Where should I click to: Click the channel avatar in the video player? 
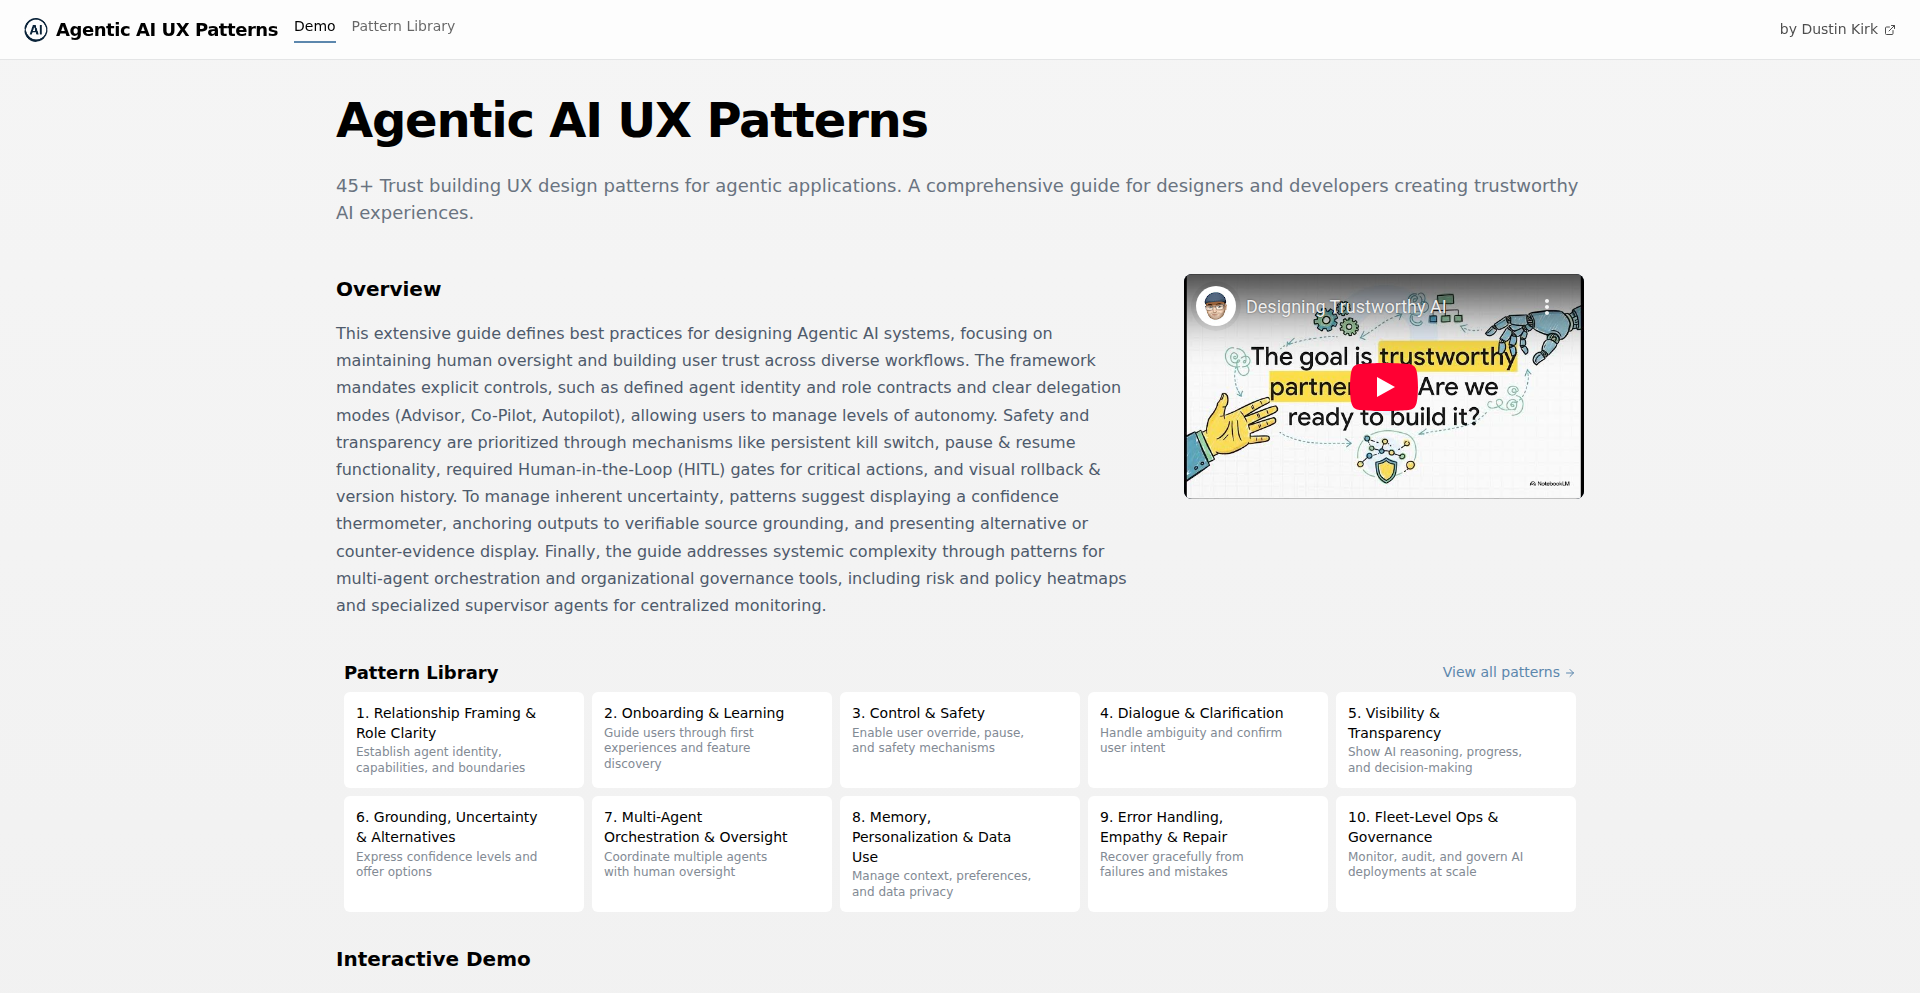1215,306
